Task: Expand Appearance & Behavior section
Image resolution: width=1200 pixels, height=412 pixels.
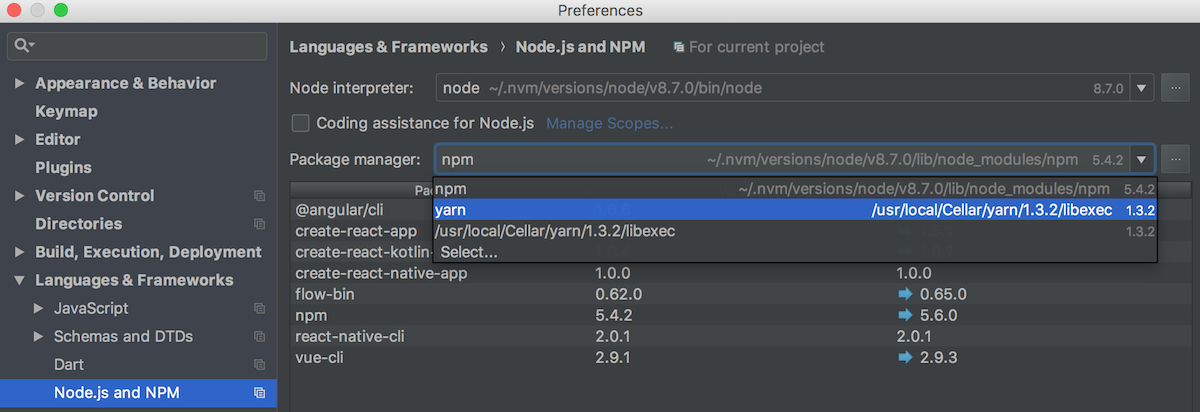Action: 20,83
